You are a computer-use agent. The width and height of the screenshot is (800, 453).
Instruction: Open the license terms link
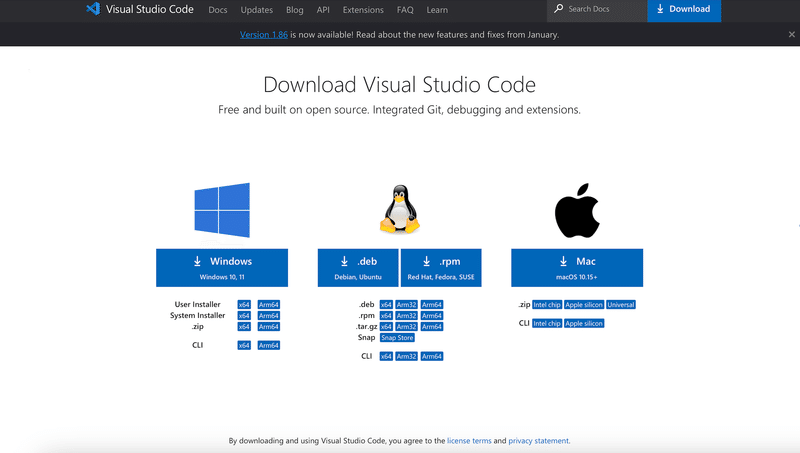point(469,441)
